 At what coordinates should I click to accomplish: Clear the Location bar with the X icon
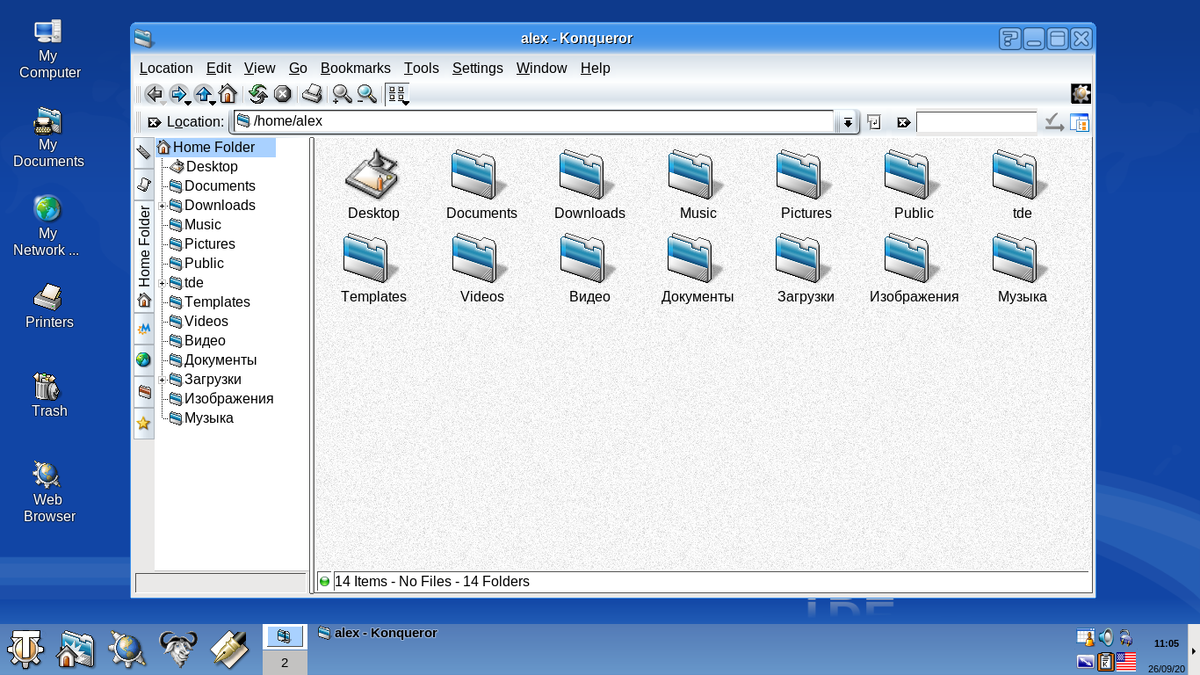coord(153,122)
